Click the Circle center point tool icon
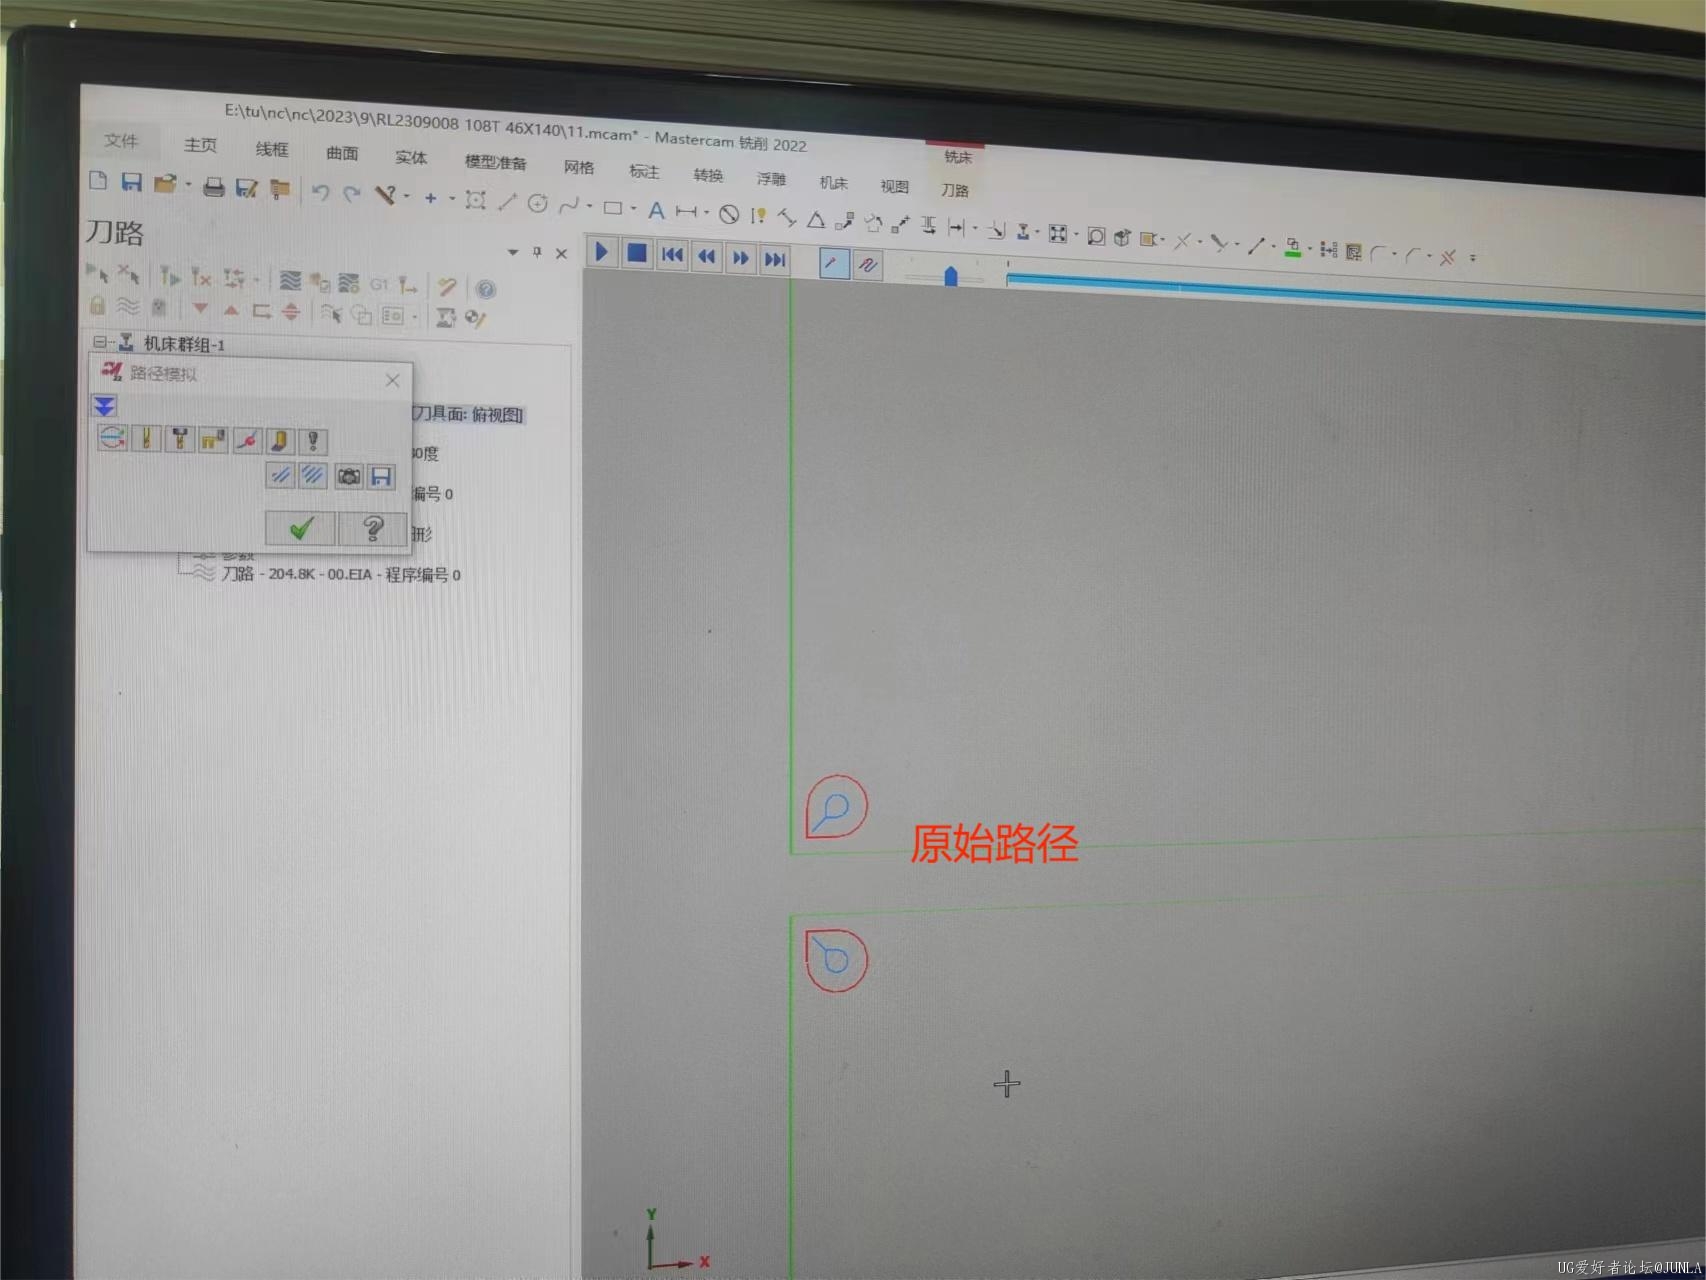The height and width of the screenshot is (1280, 1706). coord(537,203)
